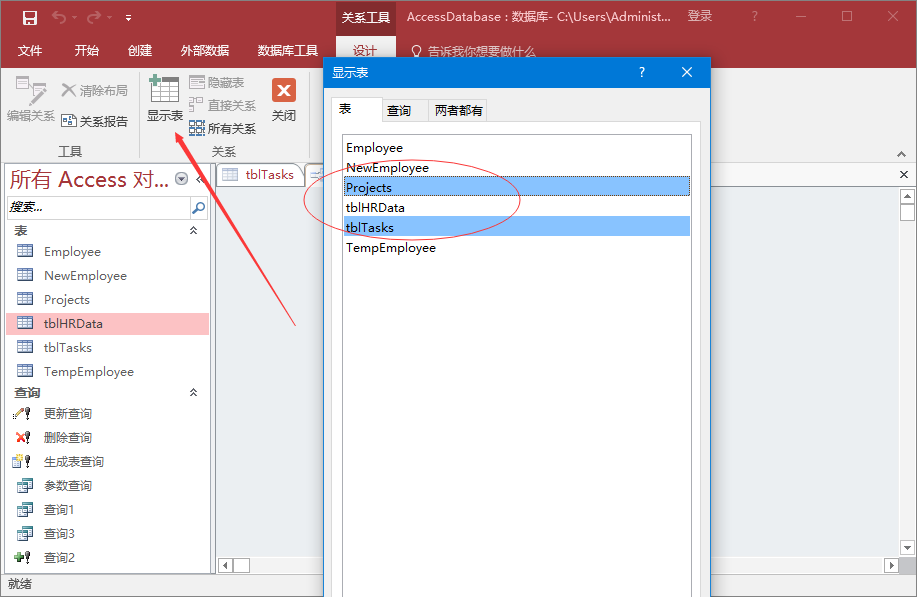Switch to the 查询 tab in dialog

399,111
